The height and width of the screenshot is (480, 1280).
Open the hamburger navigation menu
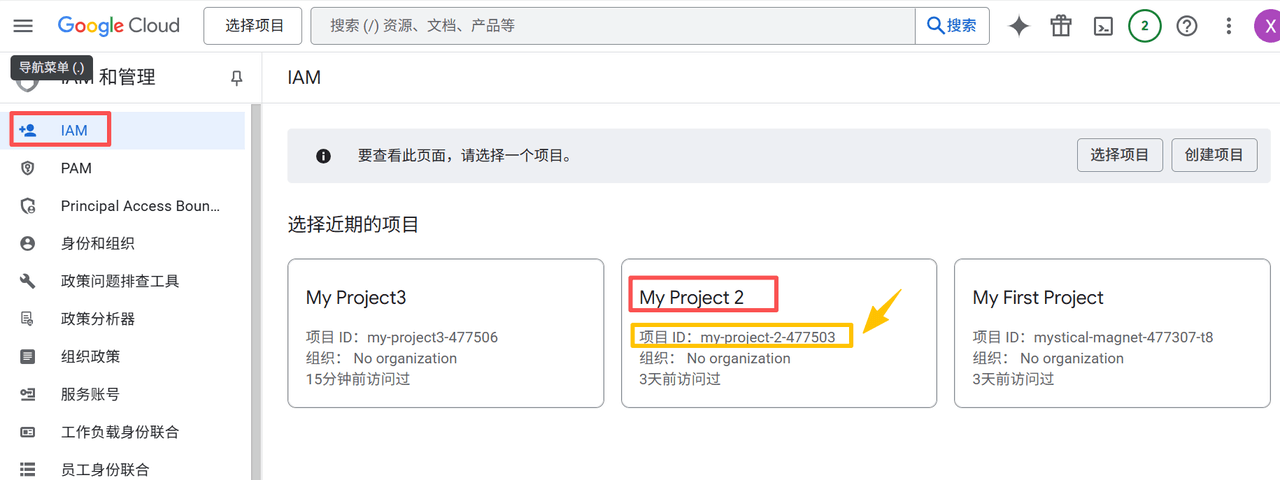pos(23,26)
